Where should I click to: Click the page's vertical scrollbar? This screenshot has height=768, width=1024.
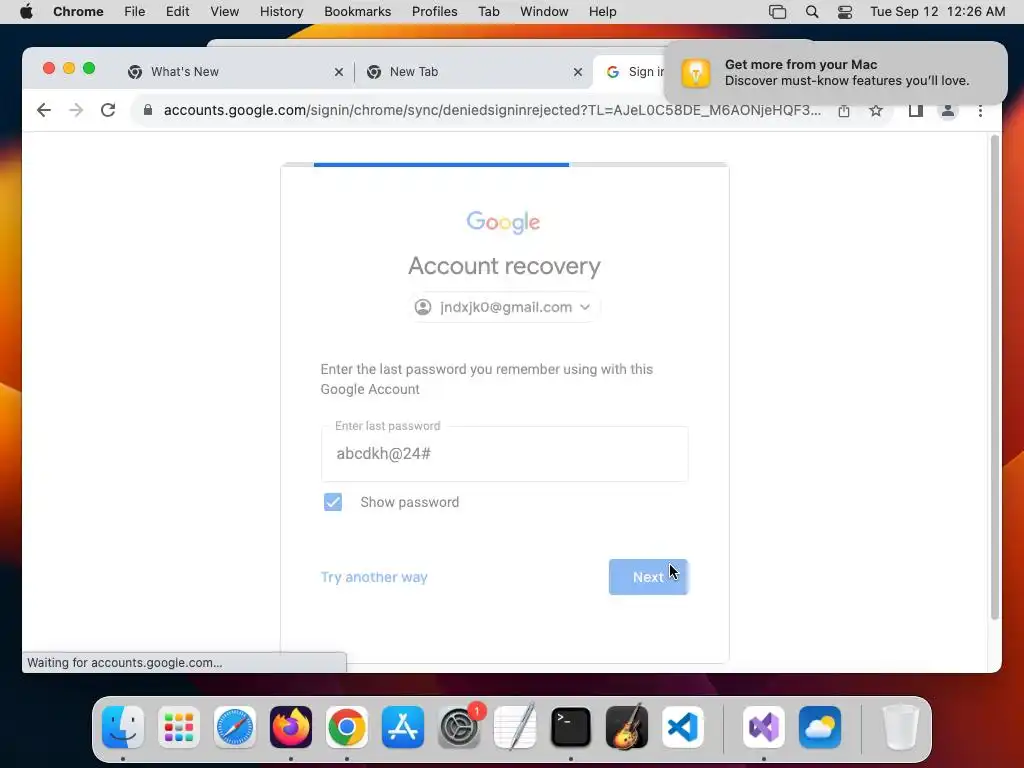tap(995, 377)
